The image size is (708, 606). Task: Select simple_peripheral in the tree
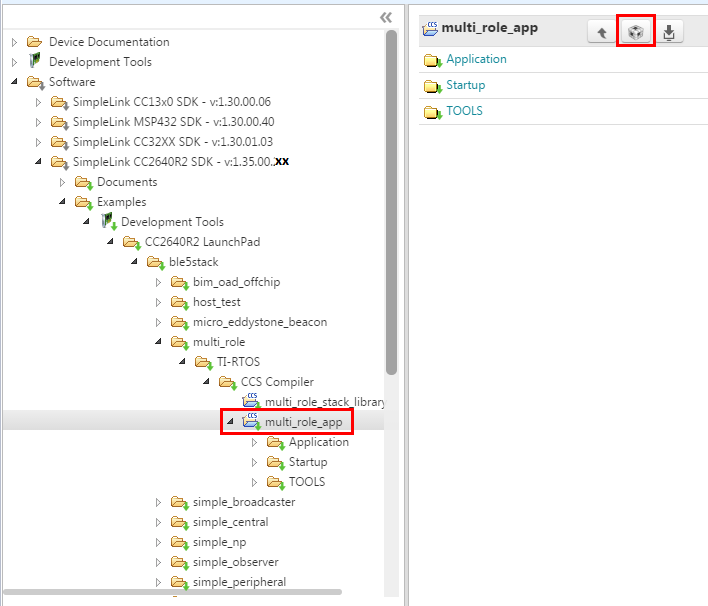pos(239,582)
